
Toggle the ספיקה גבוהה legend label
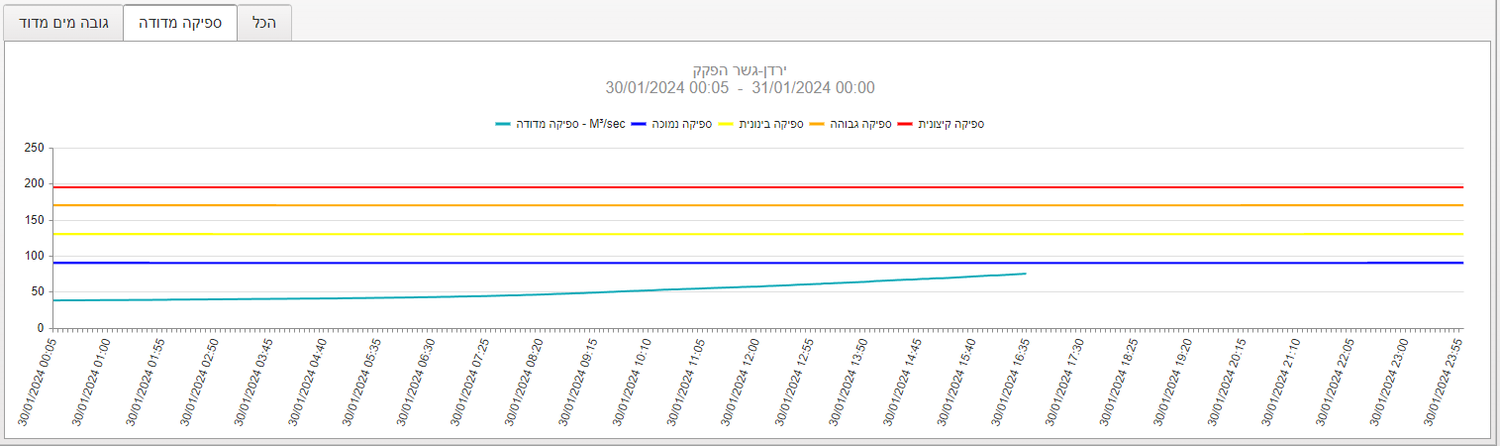click(x=863, y=124)
